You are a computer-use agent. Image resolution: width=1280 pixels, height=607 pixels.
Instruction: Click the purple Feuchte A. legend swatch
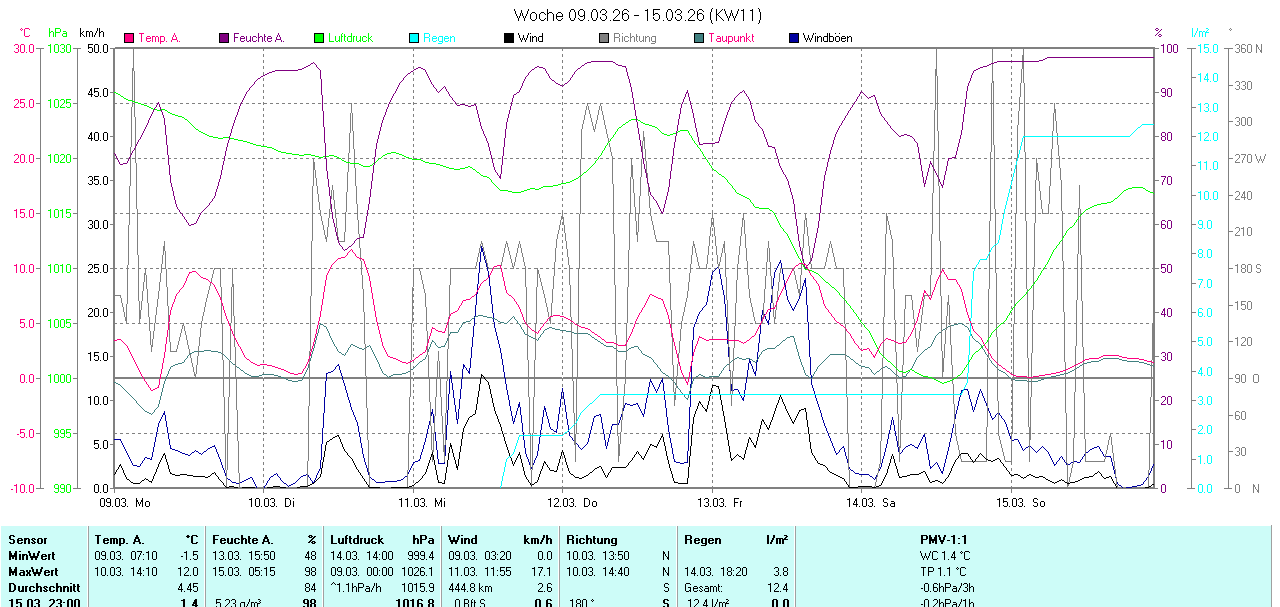click(x=224, y=38)
